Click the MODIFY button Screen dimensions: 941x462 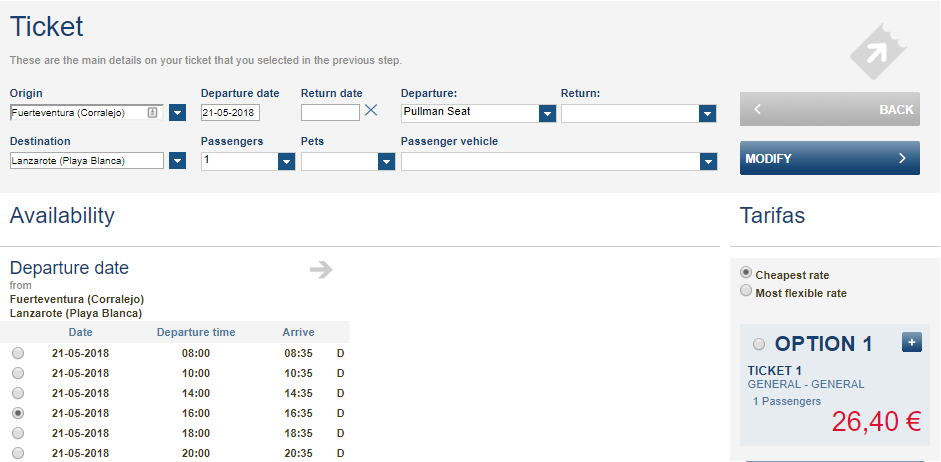(x=829, y=158)
